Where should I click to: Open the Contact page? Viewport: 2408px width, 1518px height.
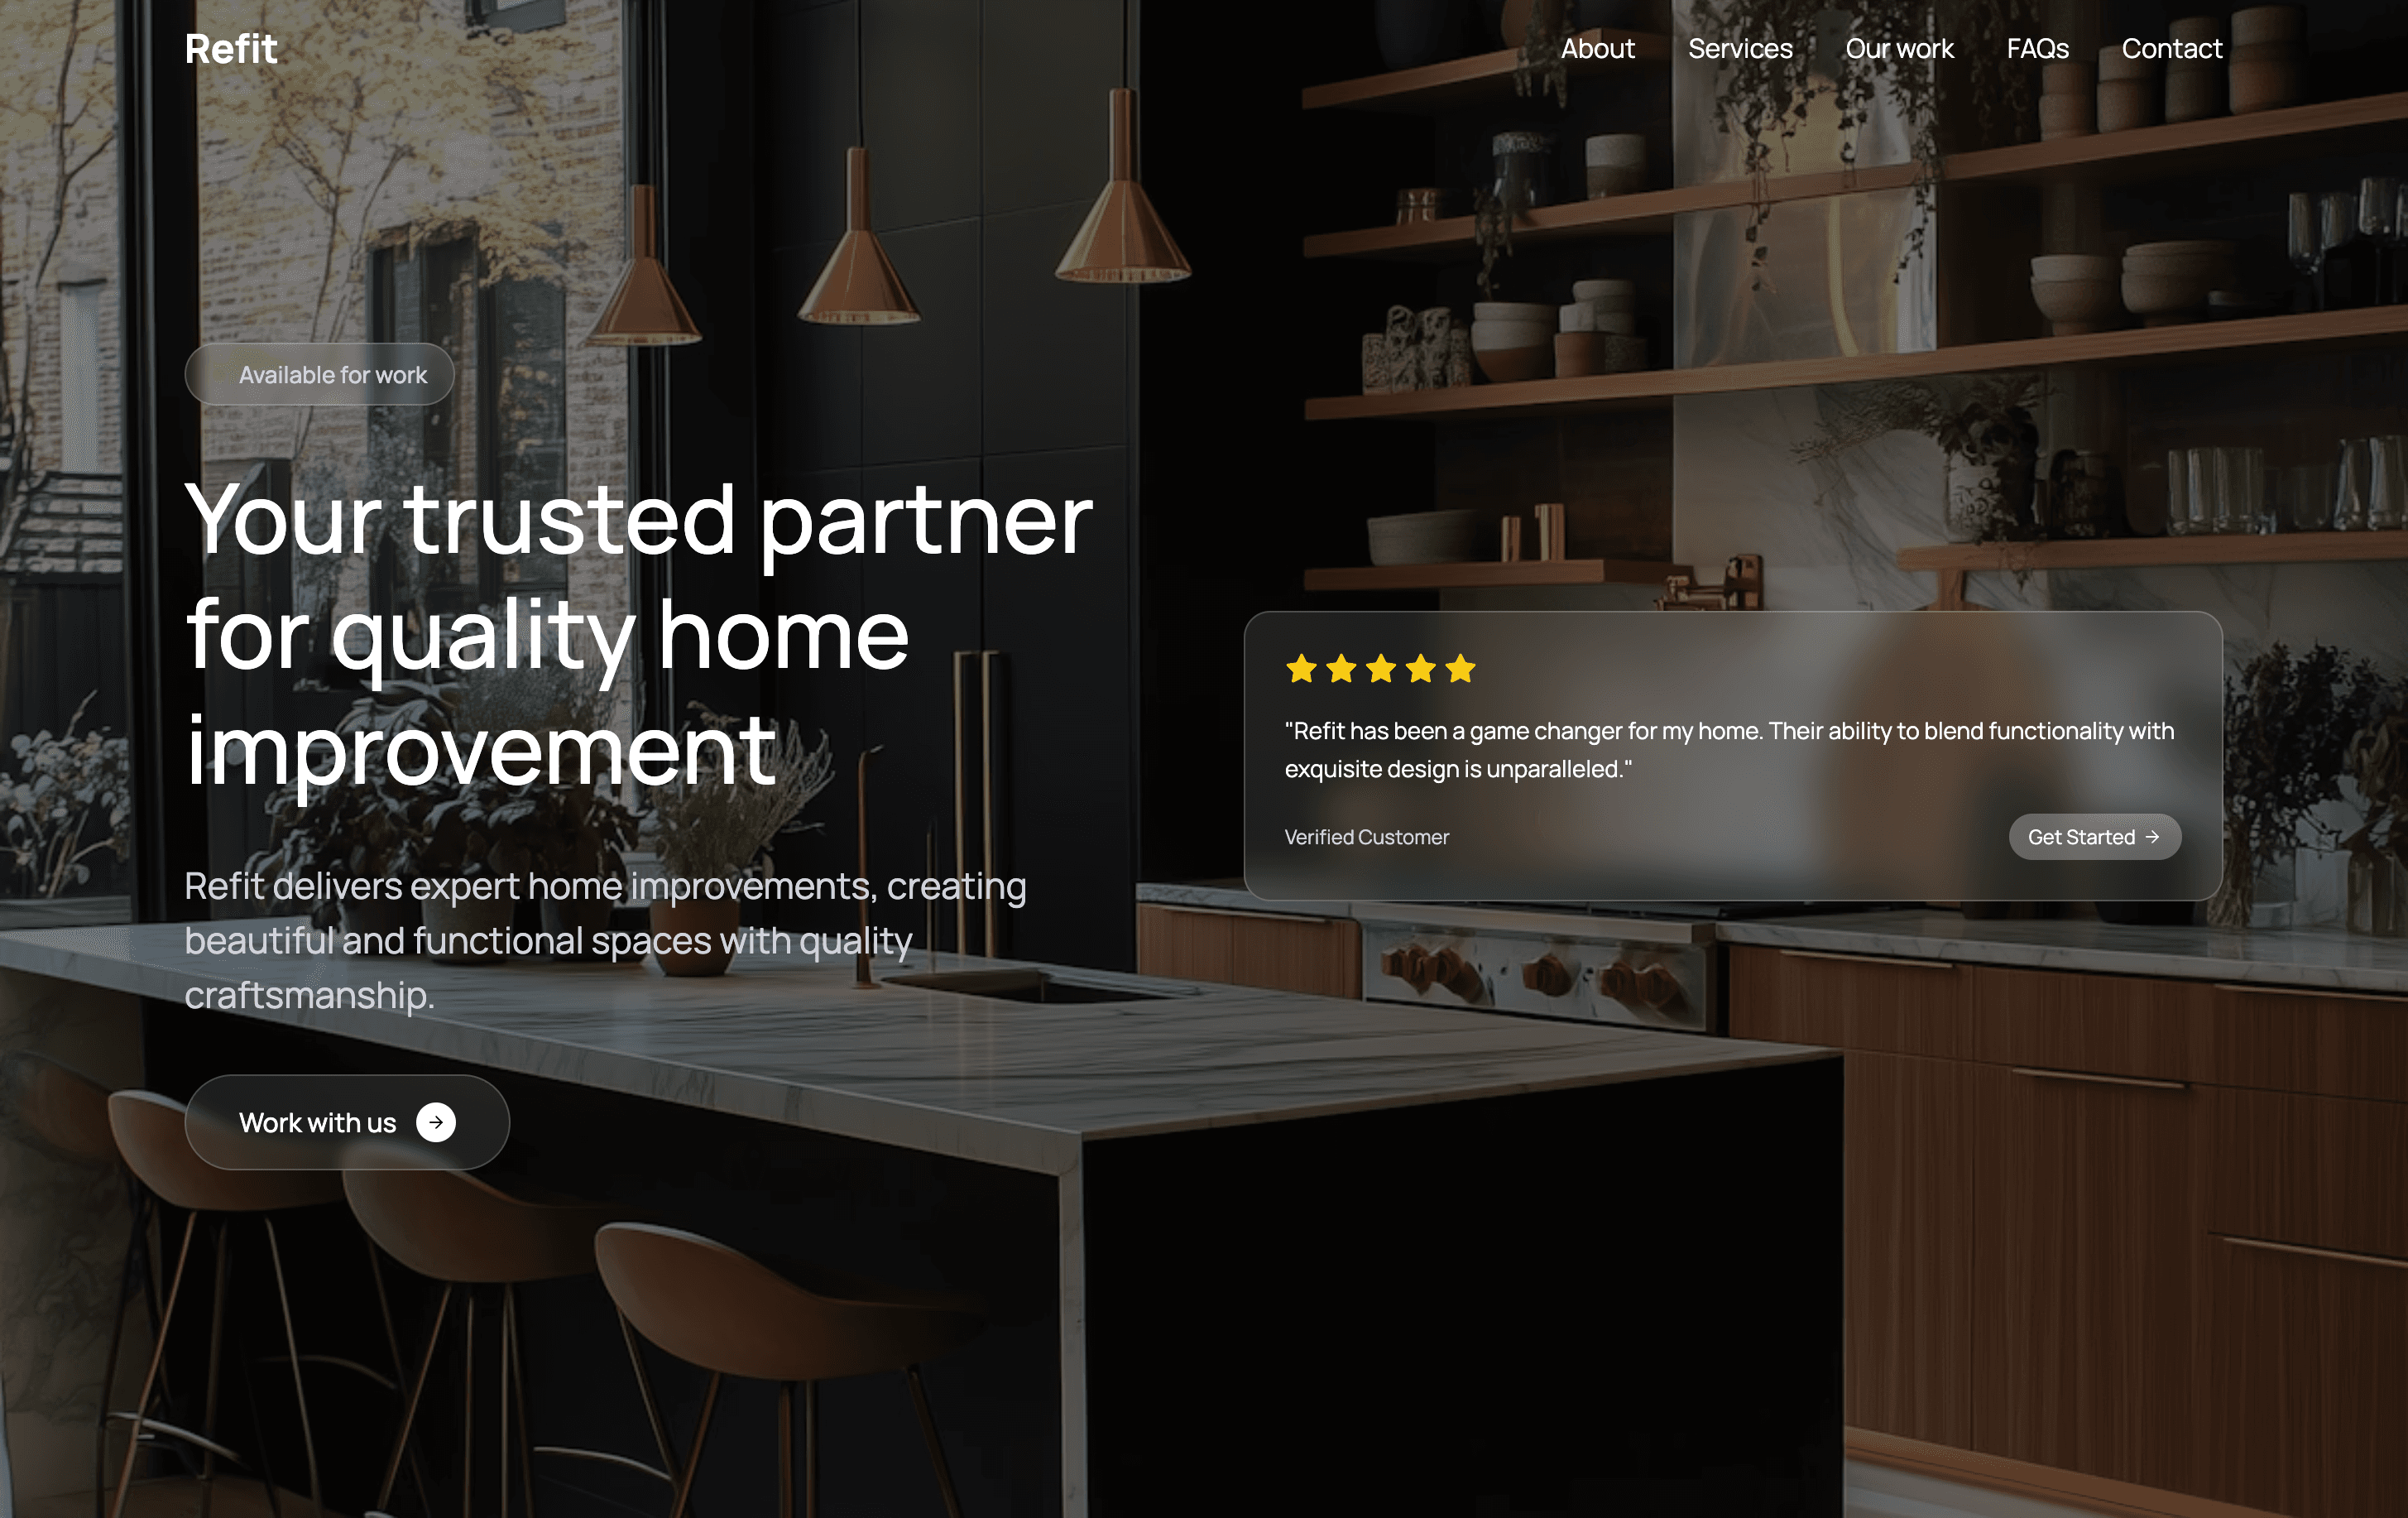click(x=2172, y=48)
